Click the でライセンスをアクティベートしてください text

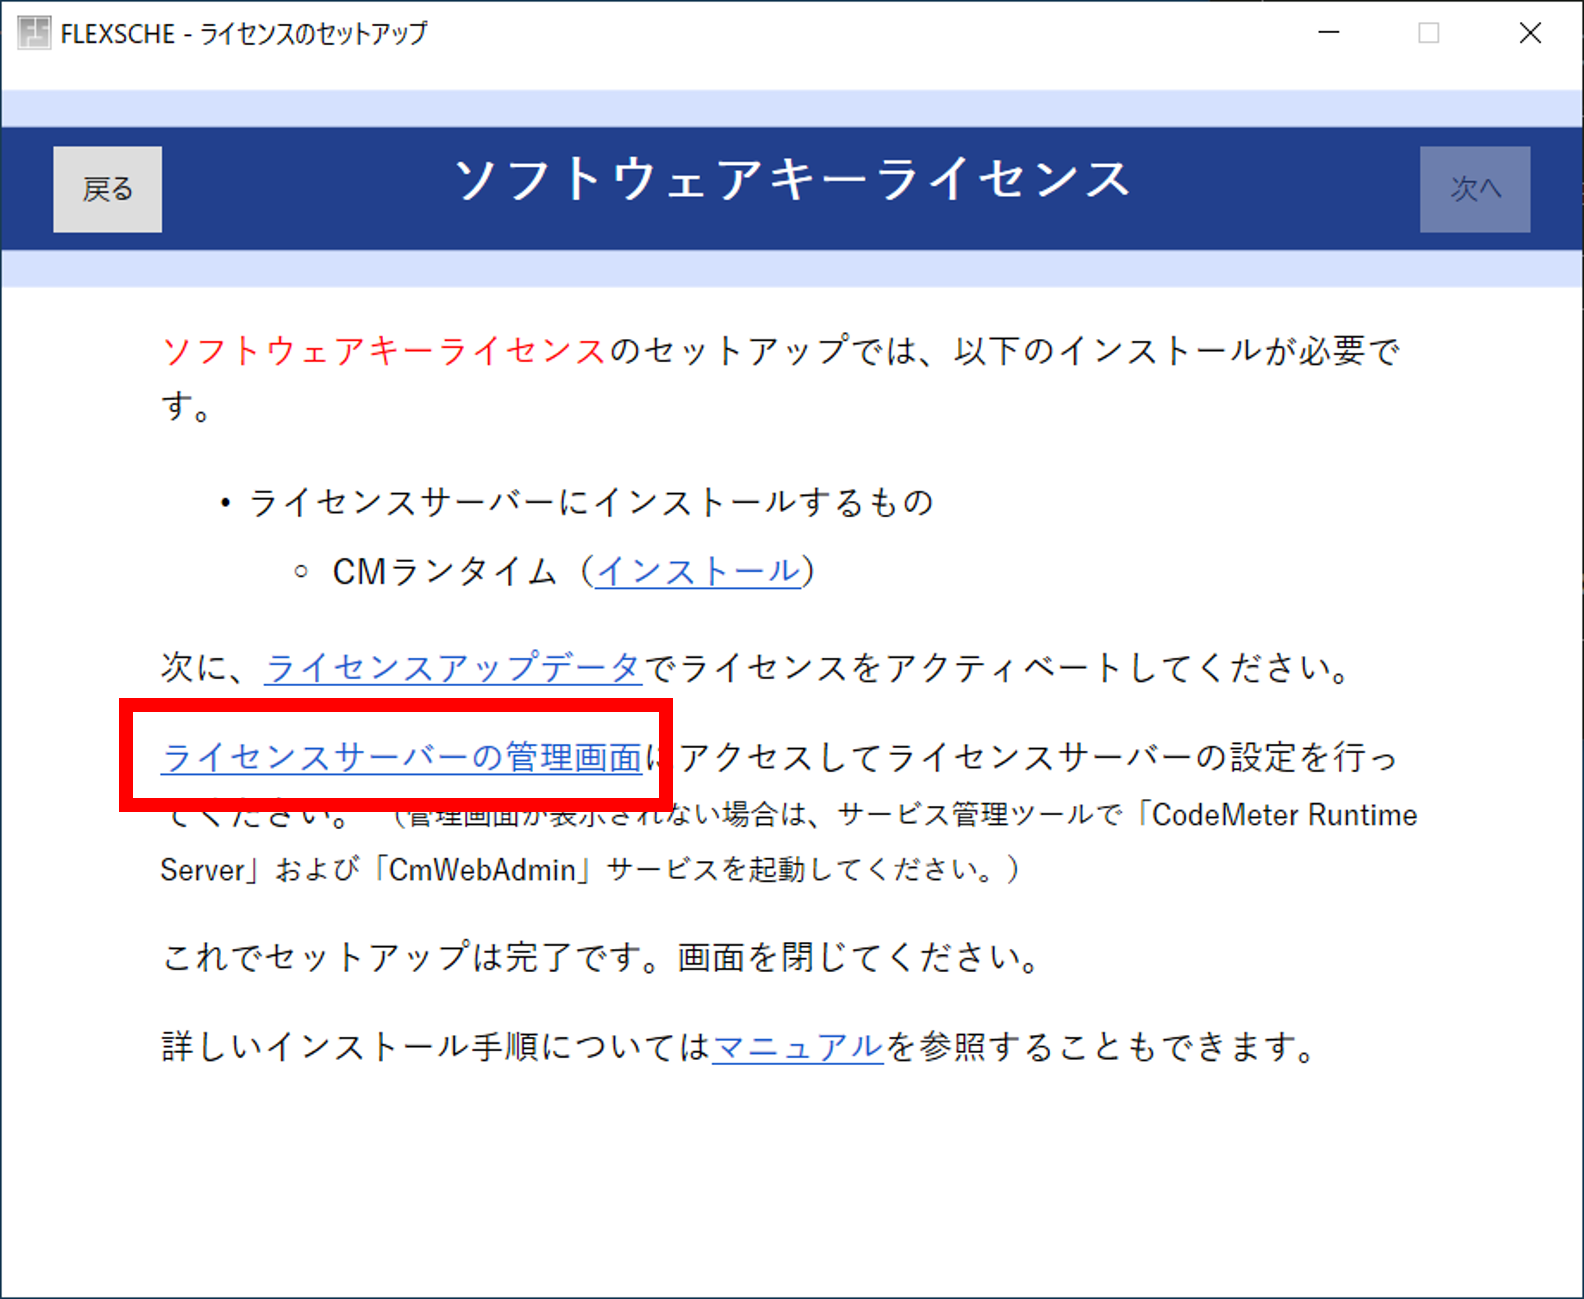click(997, 667)
